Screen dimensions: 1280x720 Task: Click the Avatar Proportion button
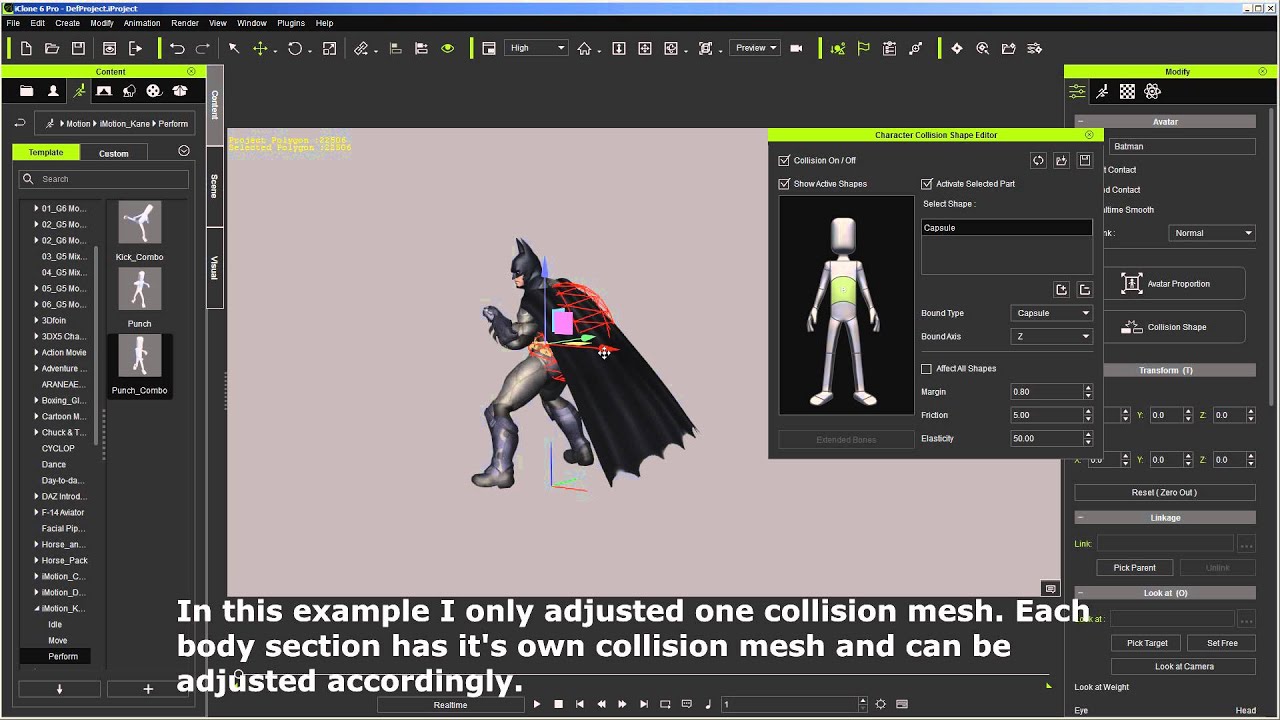click(x=1175, y=284)
